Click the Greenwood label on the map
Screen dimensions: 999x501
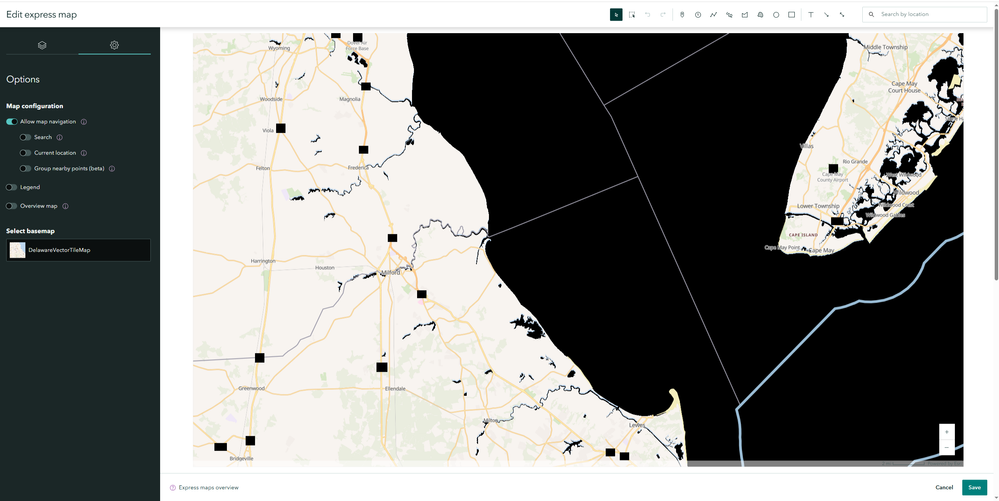(250, 388)
